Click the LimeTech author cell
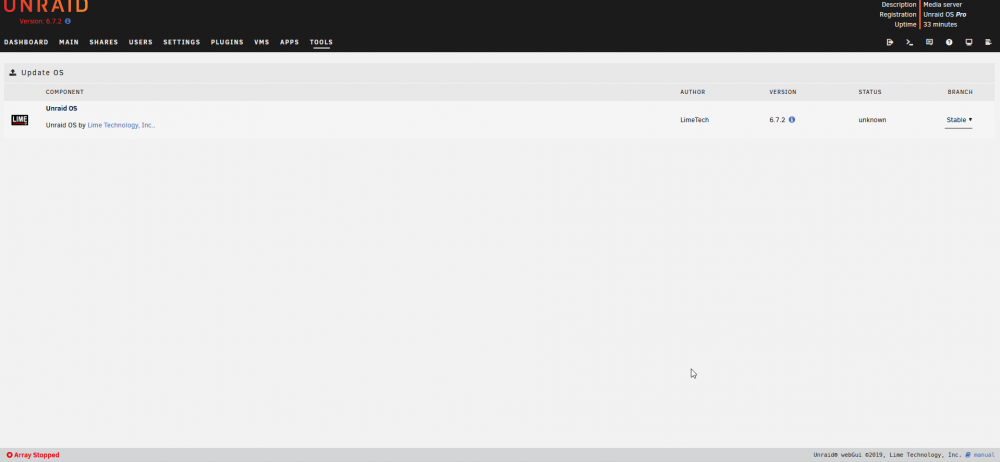 (x=695, y=120)
